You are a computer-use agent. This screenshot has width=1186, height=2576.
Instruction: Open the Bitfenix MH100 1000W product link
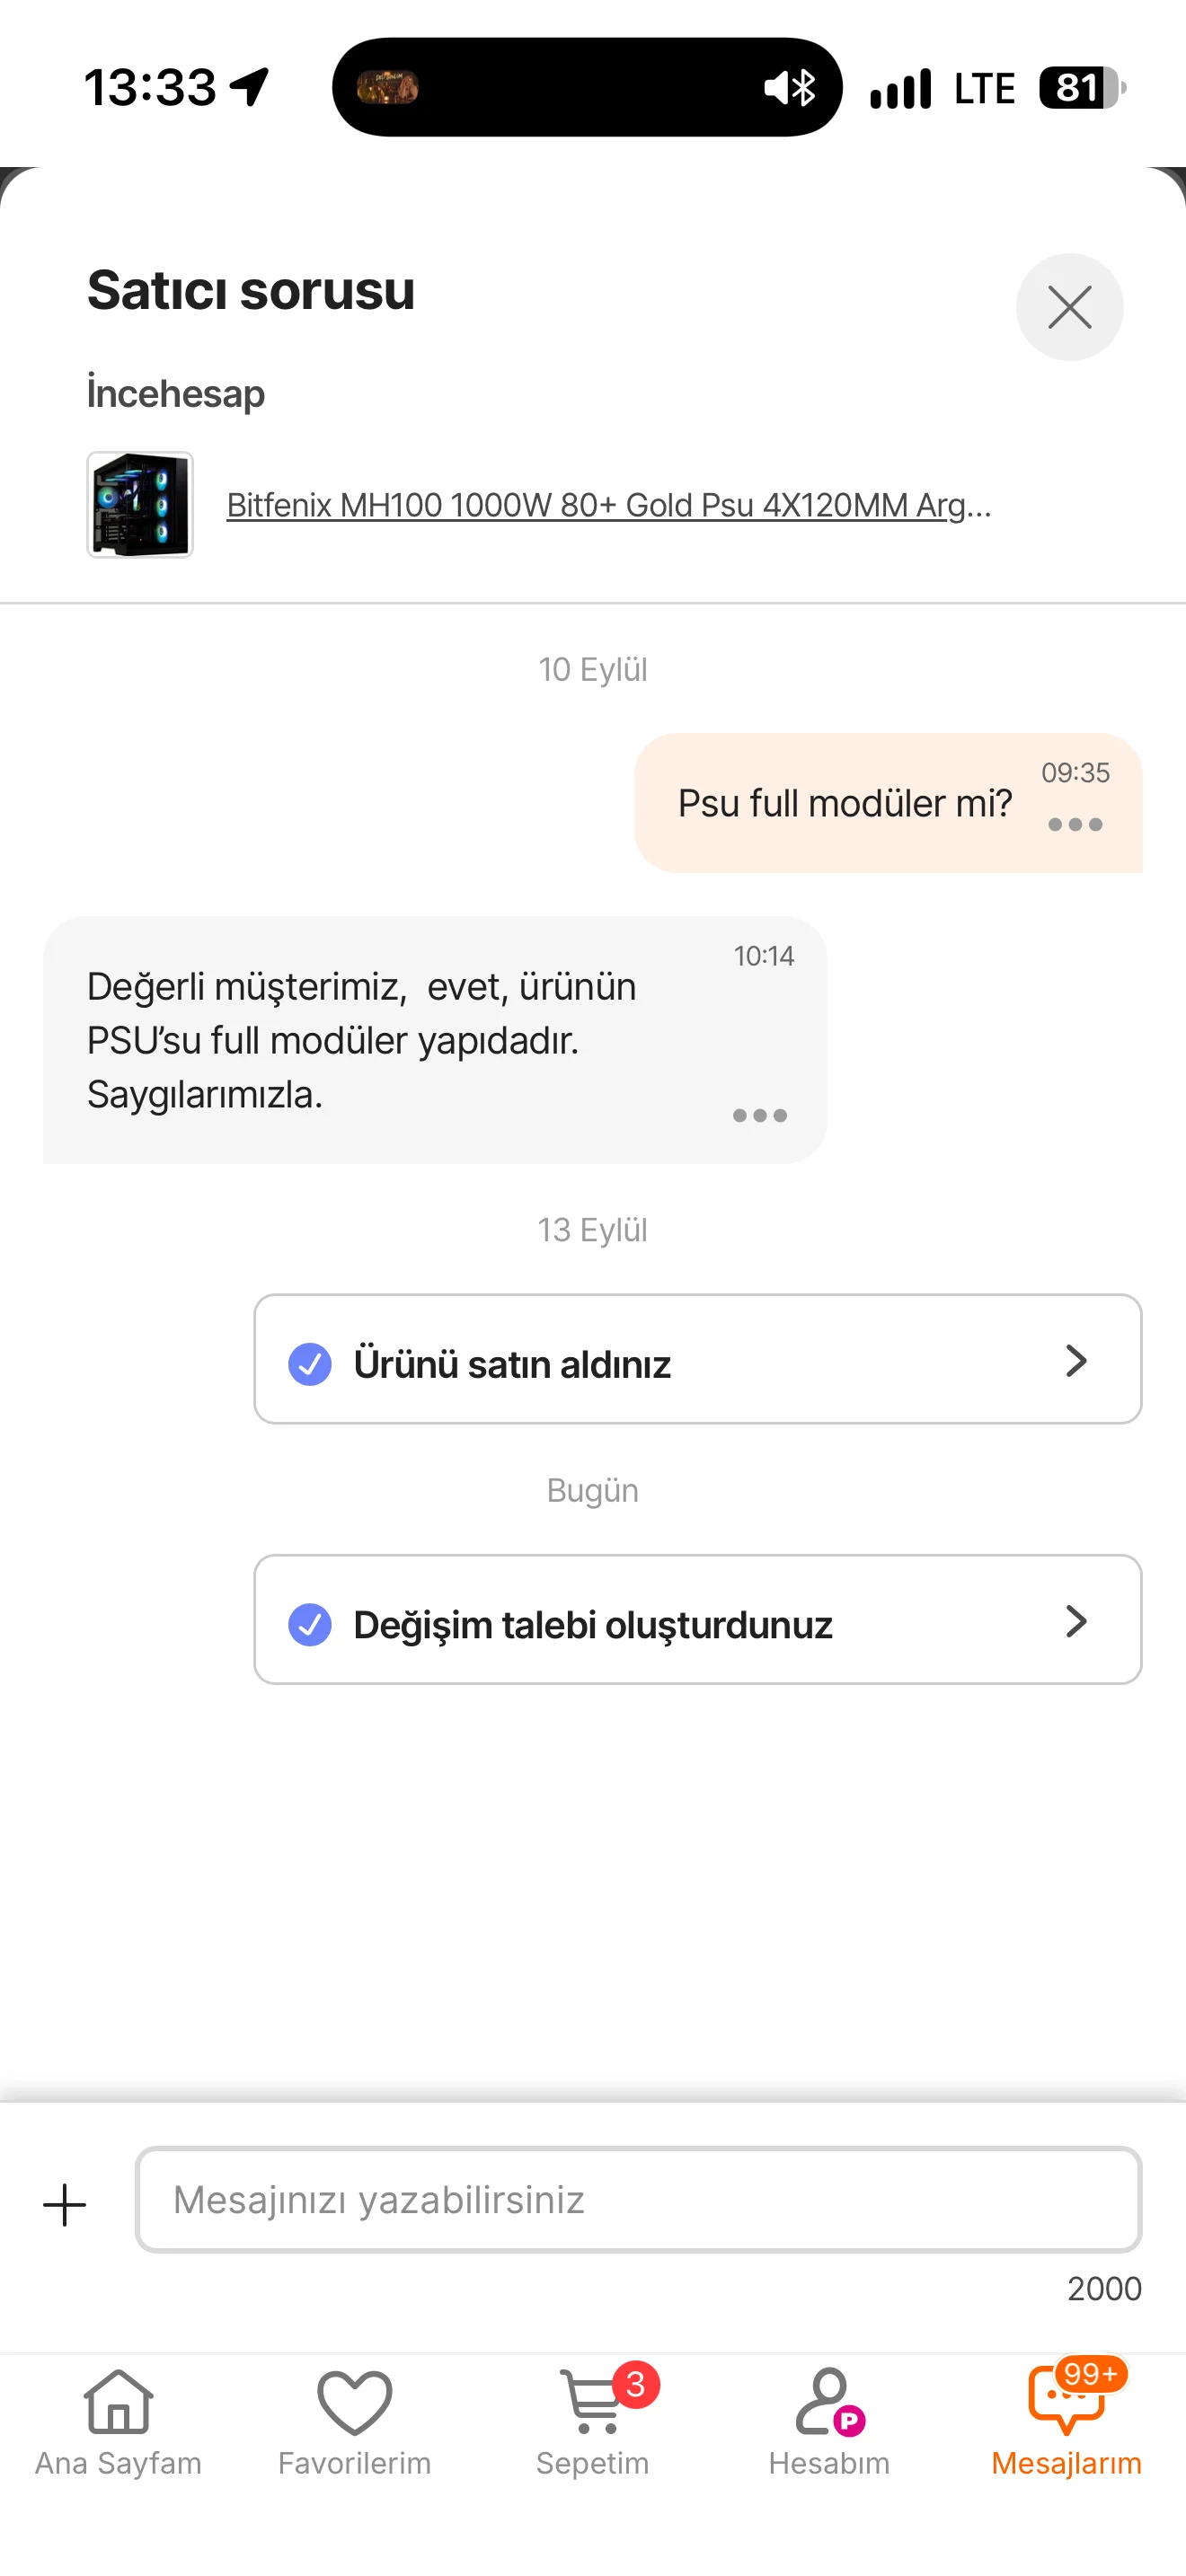(x=609, y=505)
